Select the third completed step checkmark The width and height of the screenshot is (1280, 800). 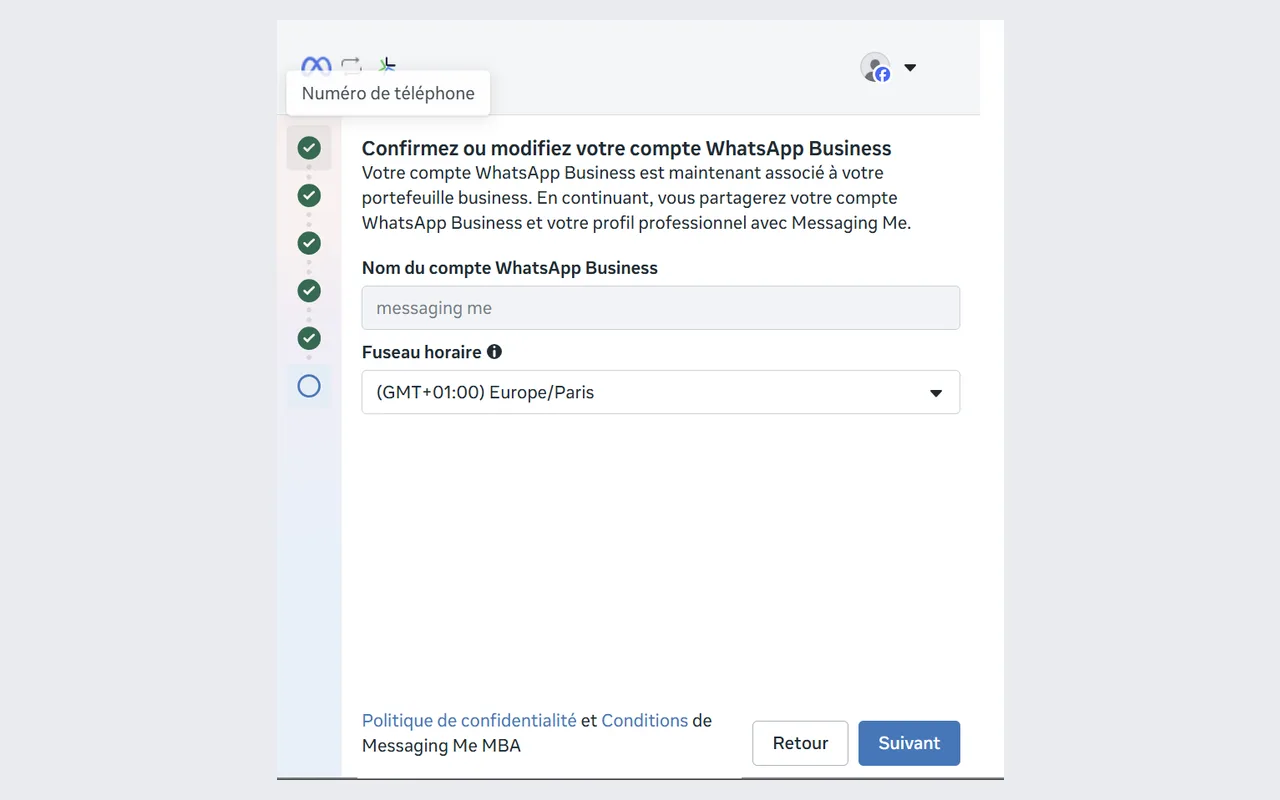pos(309,243)
